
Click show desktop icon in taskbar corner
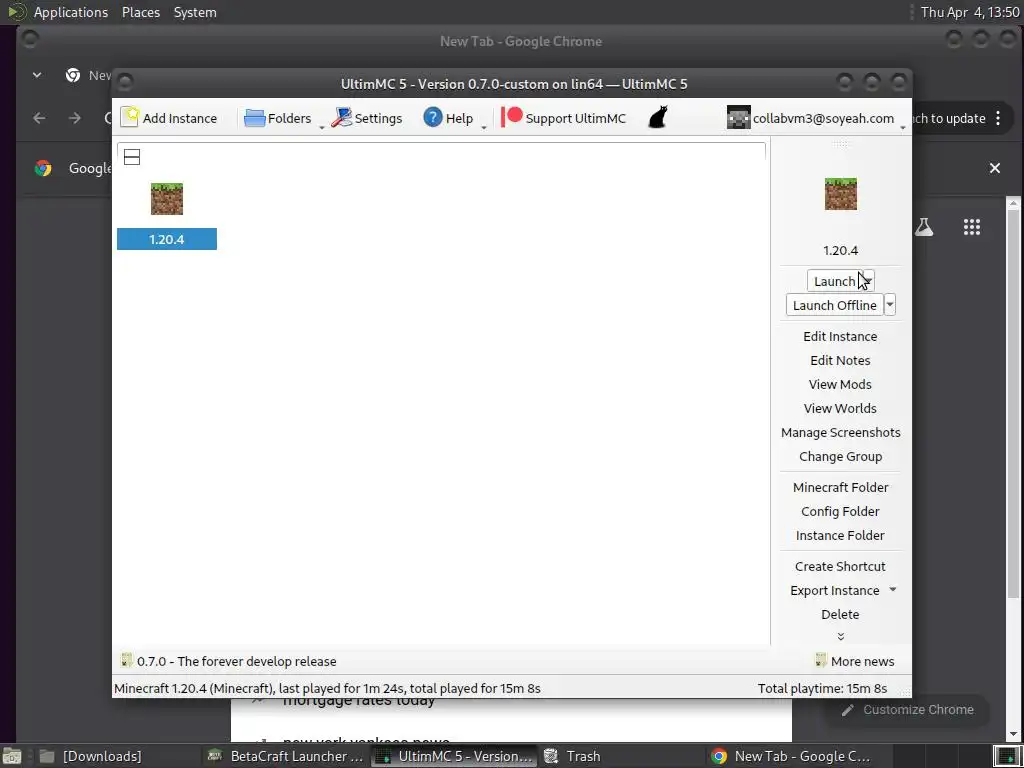(x=12, y=756)
